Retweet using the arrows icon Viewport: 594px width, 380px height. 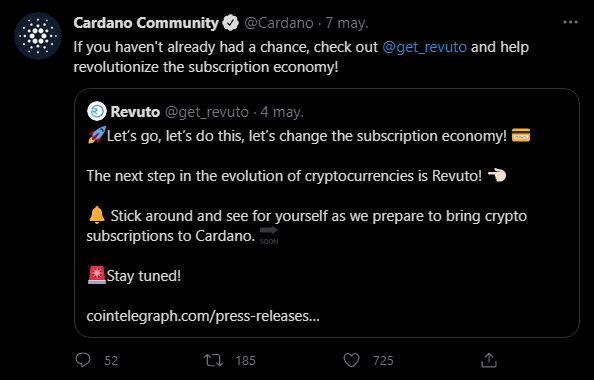214,360
